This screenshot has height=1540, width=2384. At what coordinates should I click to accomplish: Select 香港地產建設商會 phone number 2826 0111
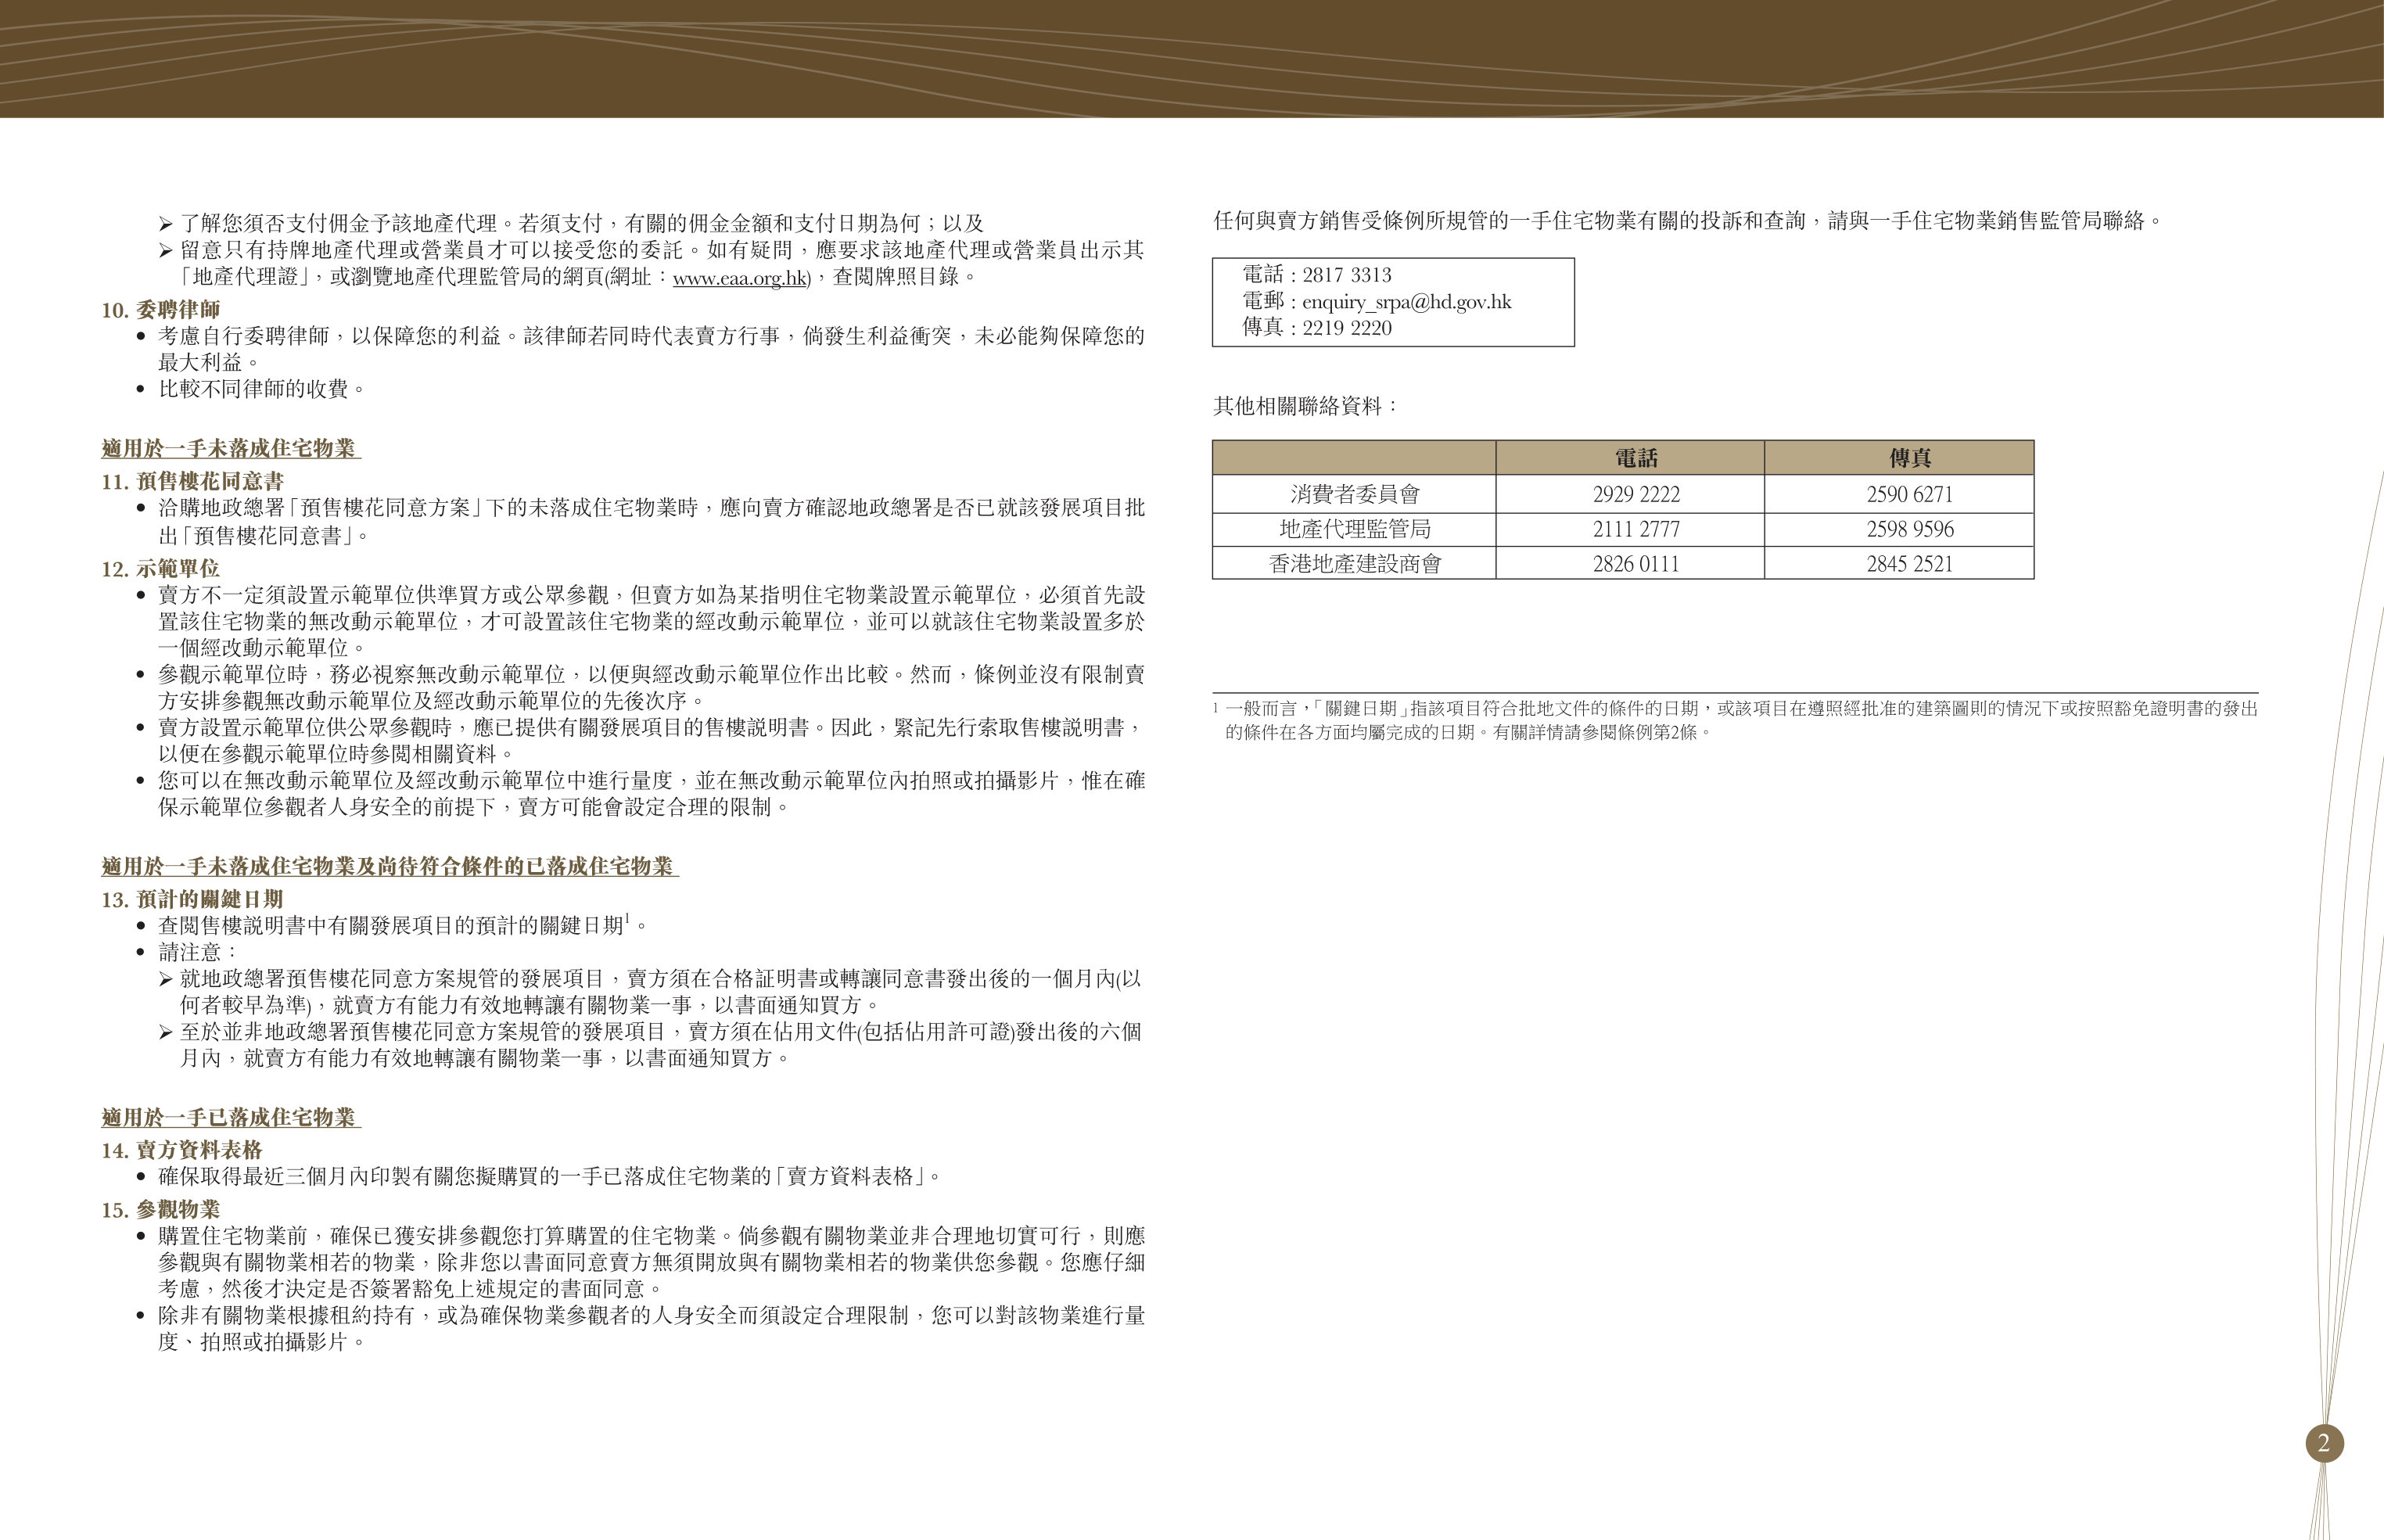pos(1636,564)
